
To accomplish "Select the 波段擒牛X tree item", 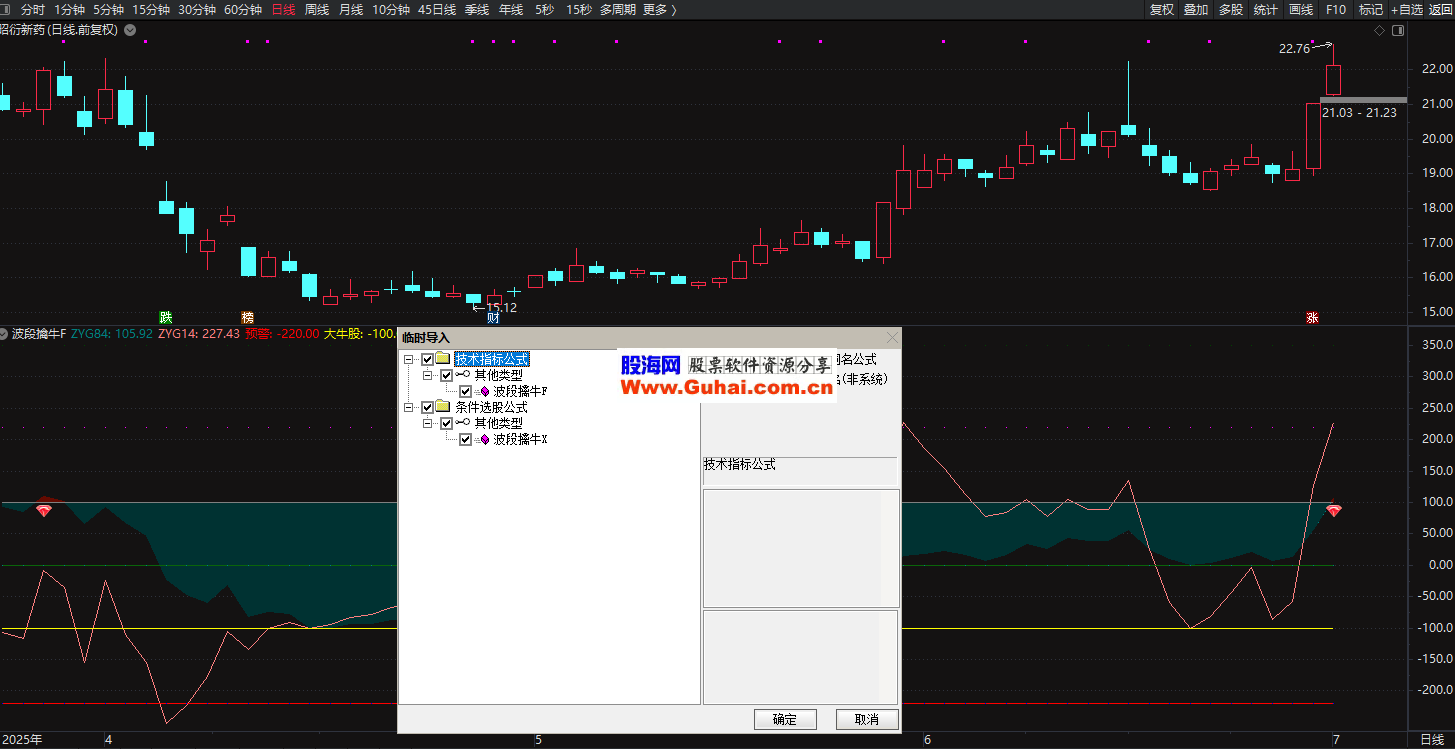I will (521, 439).
